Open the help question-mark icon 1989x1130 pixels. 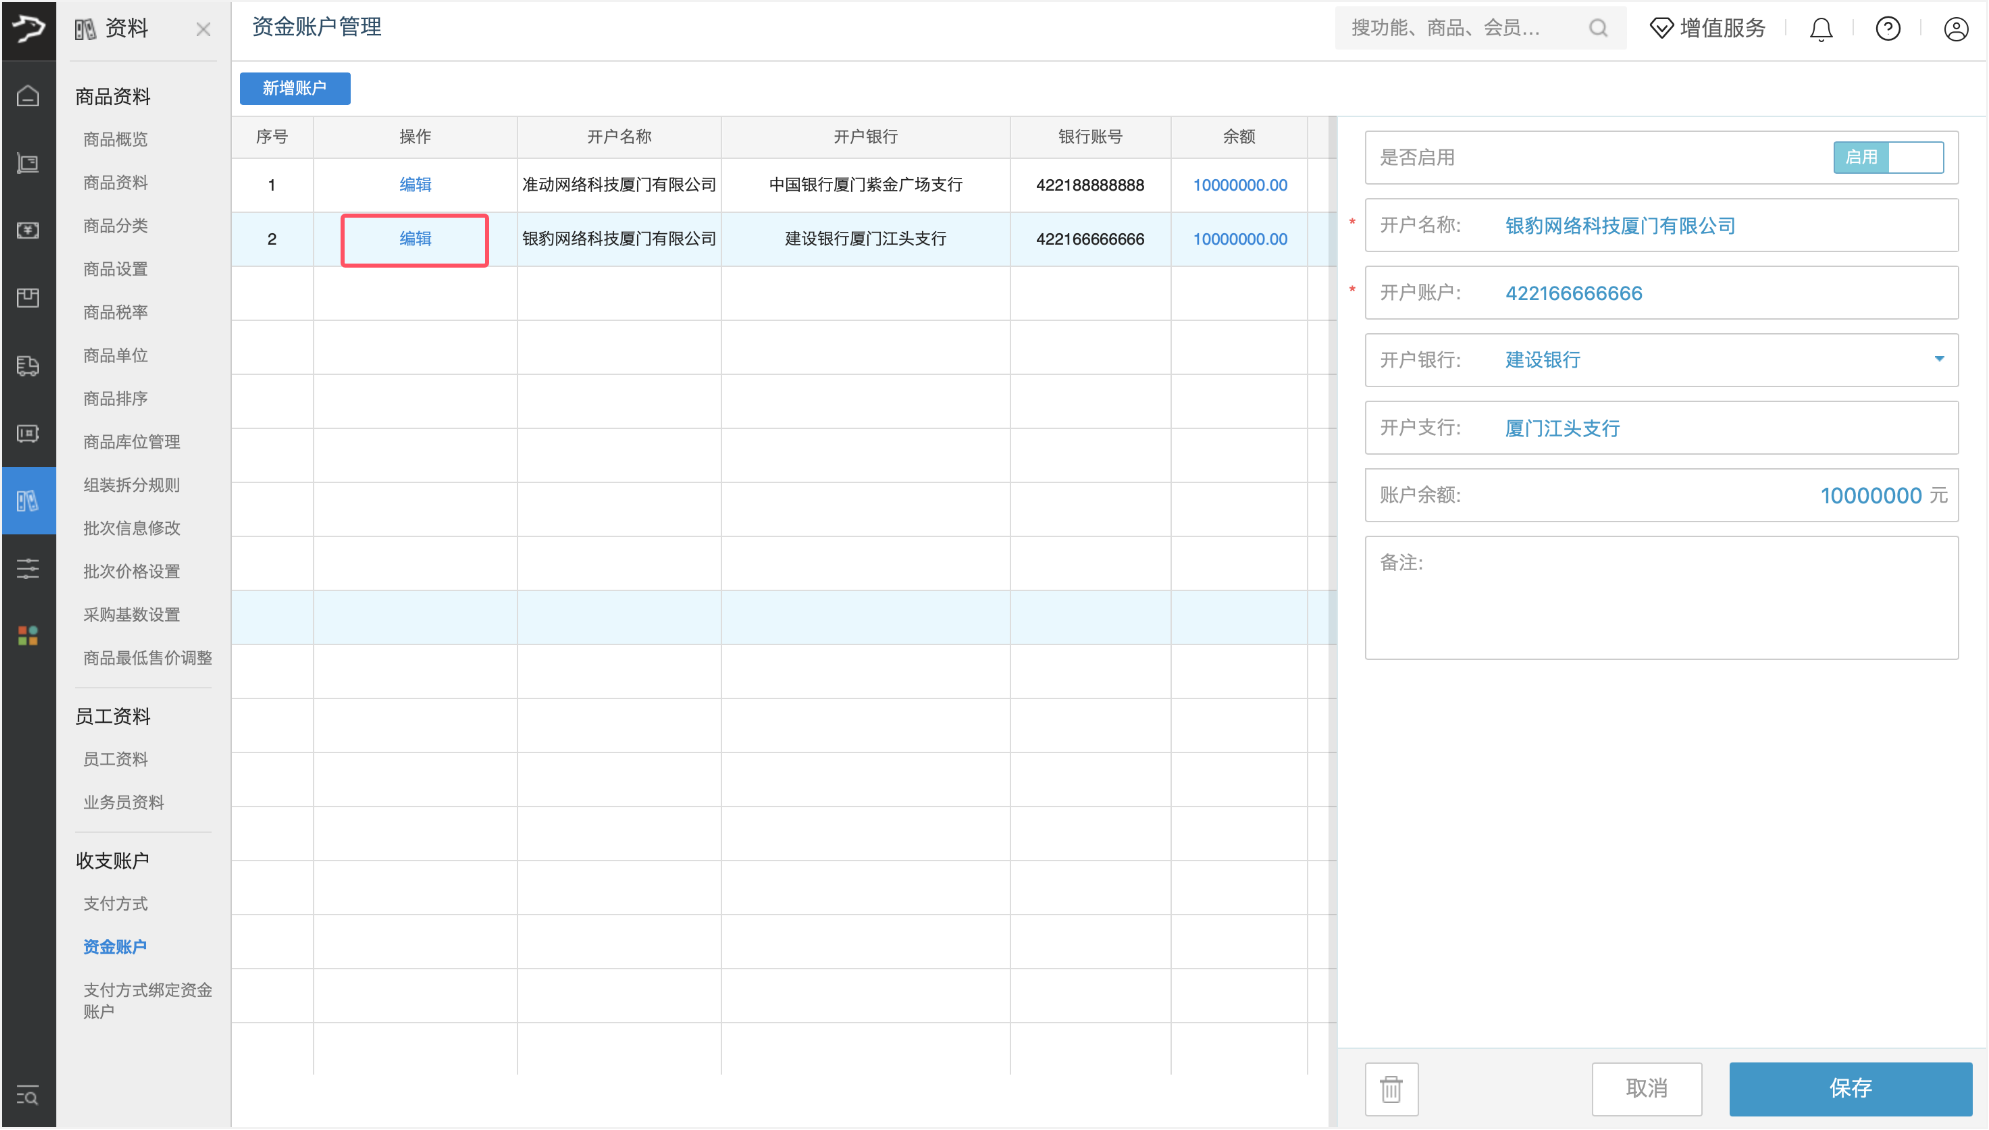(1887, 28)
